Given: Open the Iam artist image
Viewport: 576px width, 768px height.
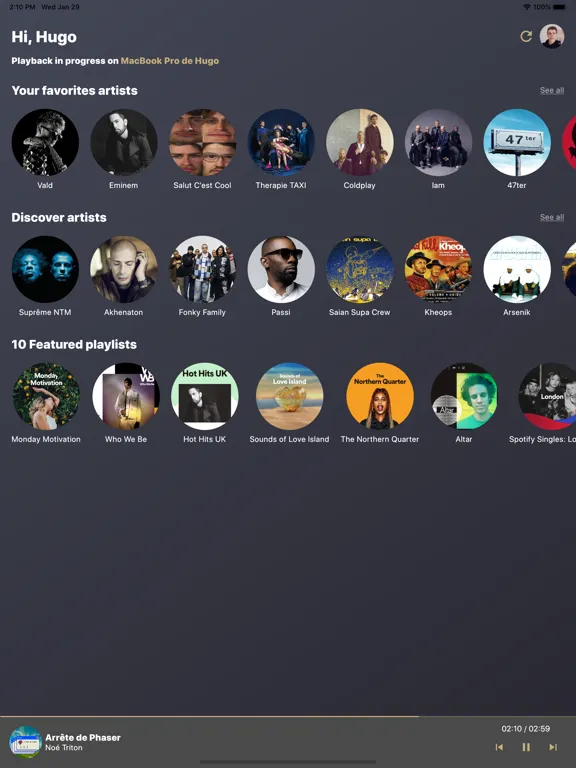Looking at the screenshot, I should [x=438, y=142].
